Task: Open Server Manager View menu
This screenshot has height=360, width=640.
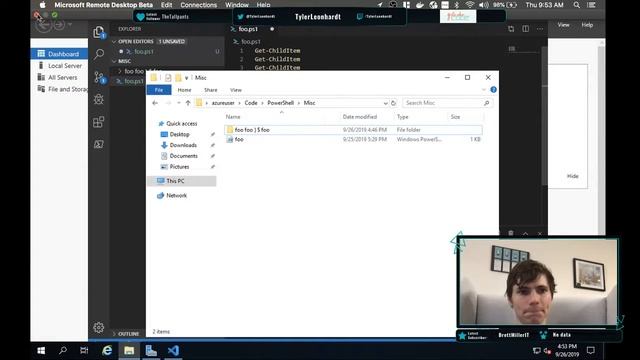Action: [564, 25]
